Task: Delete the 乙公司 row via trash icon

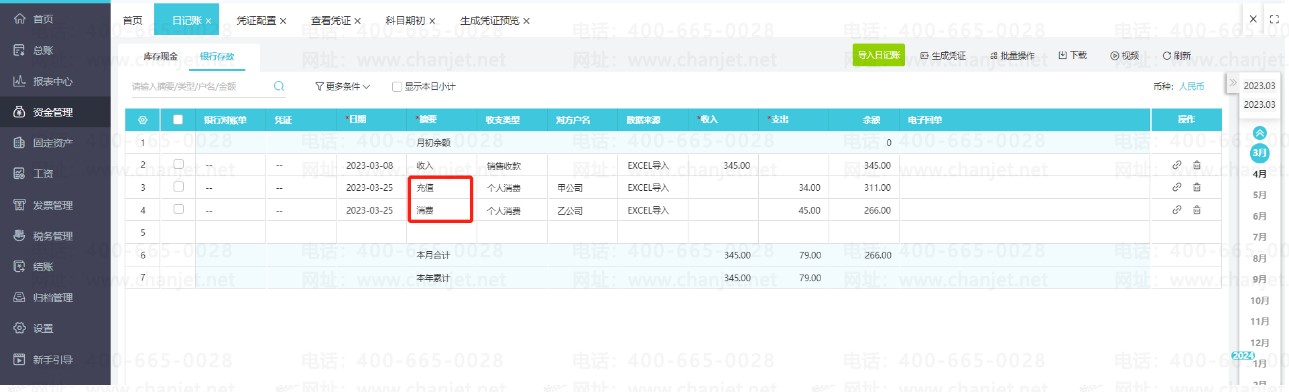Action: click(x=1196, y=209)
